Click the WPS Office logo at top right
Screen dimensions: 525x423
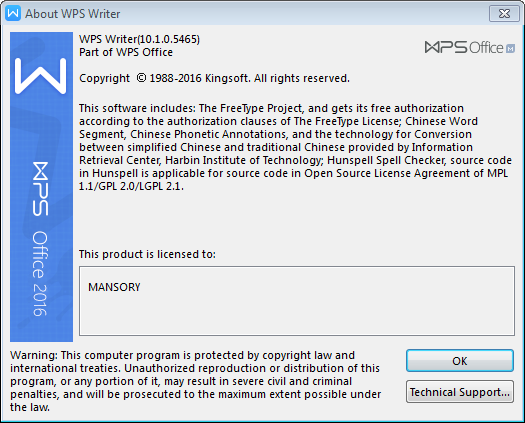click(x=464, y=48)
